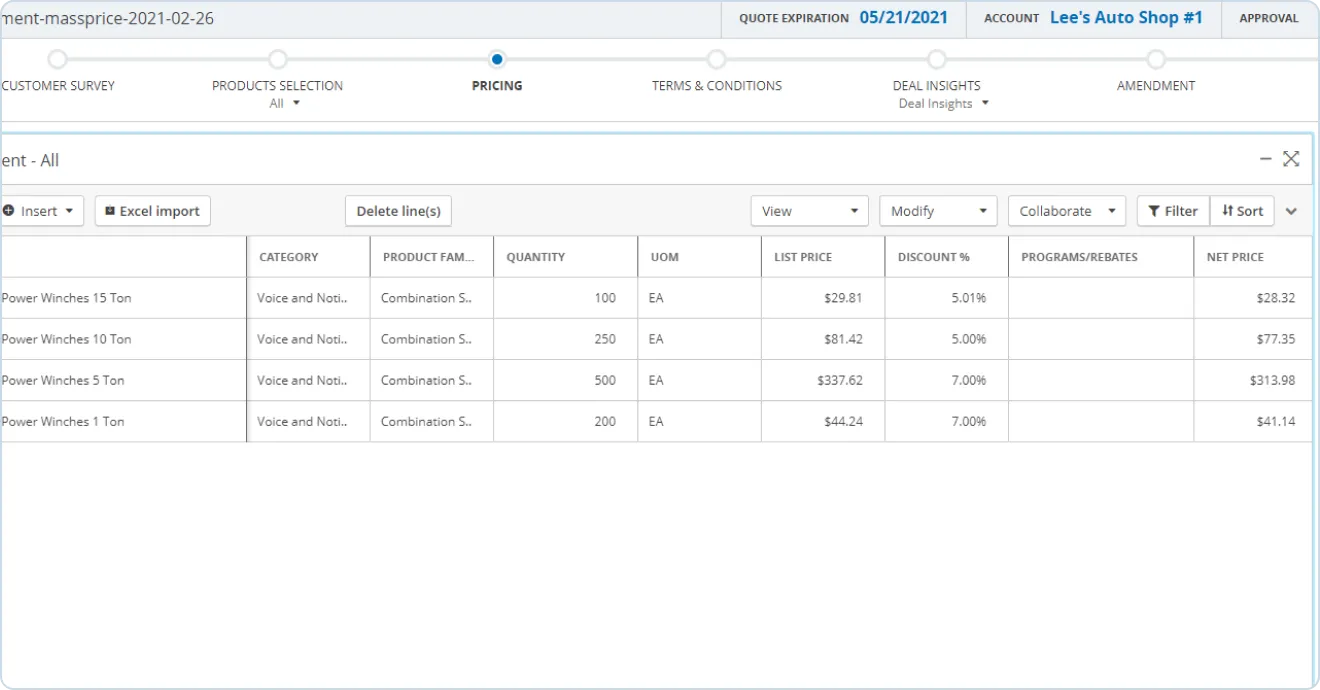Image resolution: width=1320 pixels, height=690 pixels.
Task: Select the Pricing step
Action: 497,86
